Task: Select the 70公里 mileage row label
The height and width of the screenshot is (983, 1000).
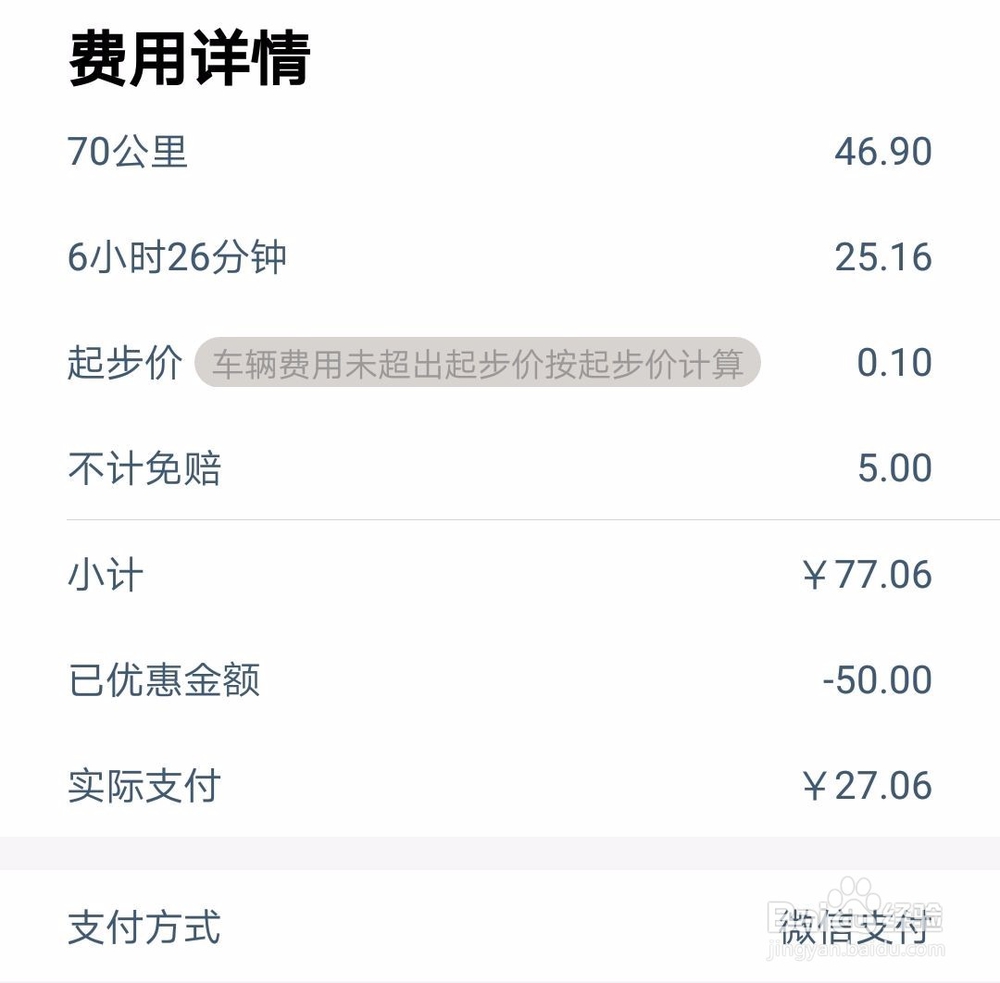Action: (x=128, y=152)
